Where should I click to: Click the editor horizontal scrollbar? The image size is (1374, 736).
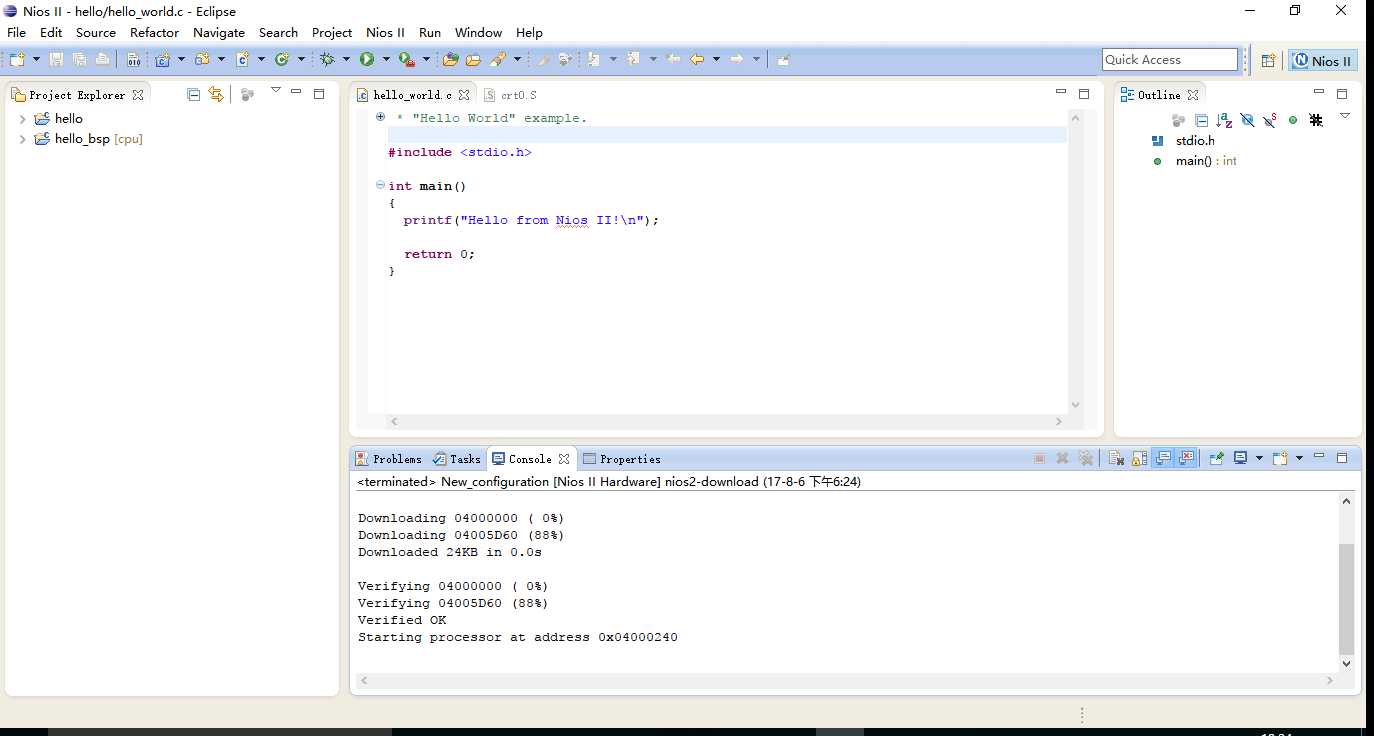725,422
